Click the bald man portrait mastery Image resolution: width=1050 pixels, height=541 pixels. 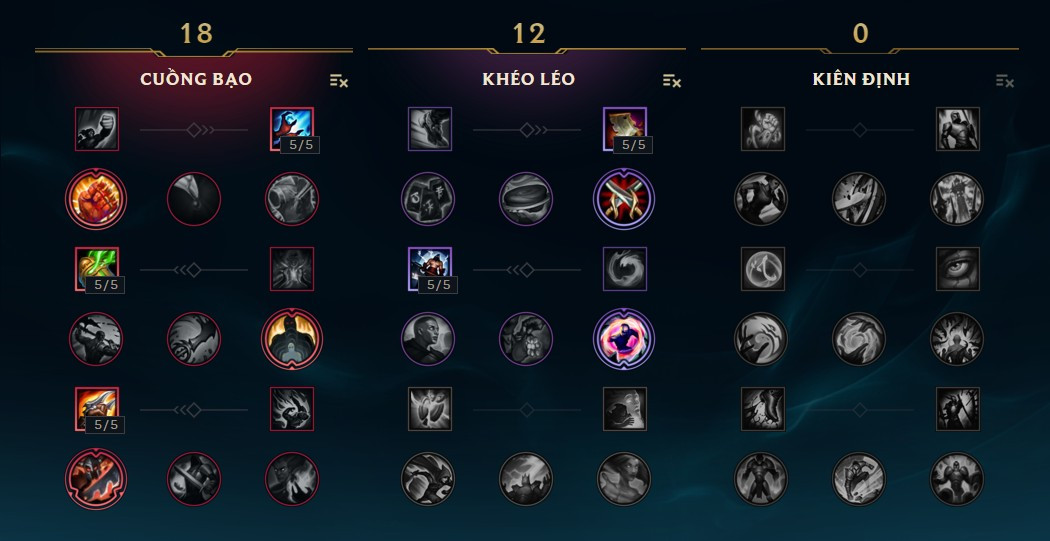pos(428,339)
